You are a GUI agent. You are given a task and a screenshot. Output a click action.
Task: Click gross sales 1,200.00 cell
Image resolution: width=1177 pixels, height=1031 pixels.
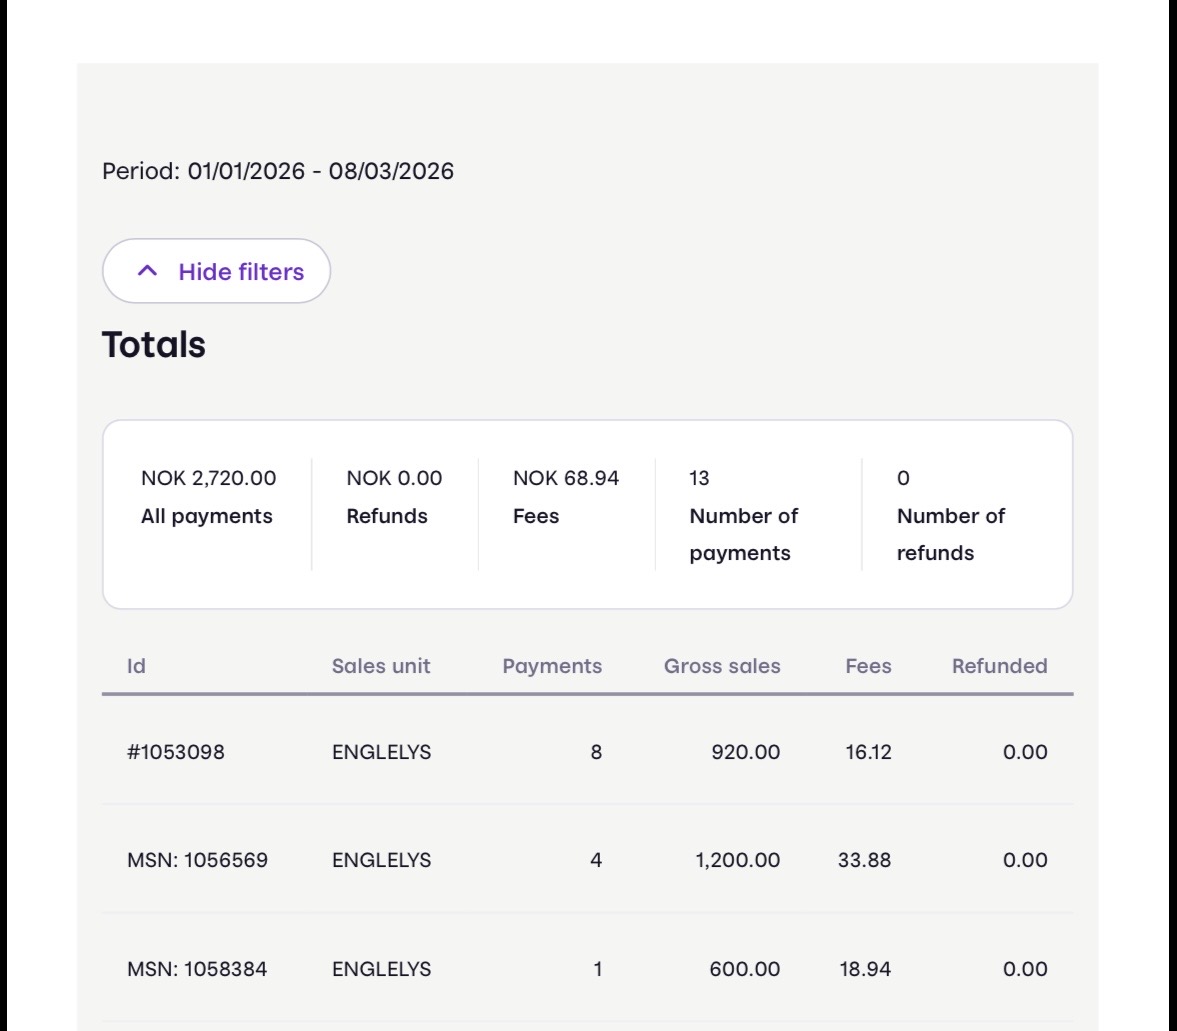738,860
